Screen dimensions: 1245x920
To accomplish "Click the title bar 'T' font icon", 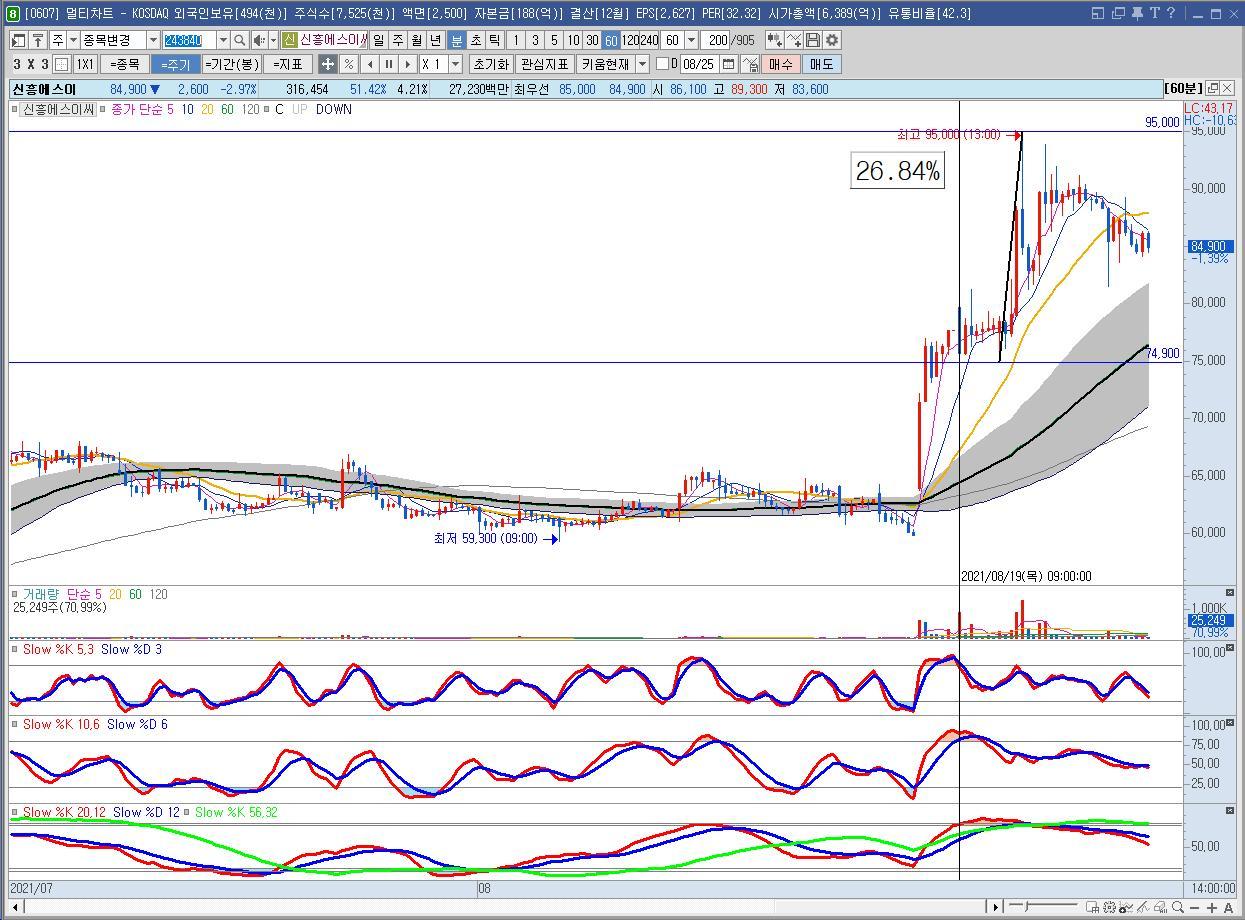I will 1154,13.
